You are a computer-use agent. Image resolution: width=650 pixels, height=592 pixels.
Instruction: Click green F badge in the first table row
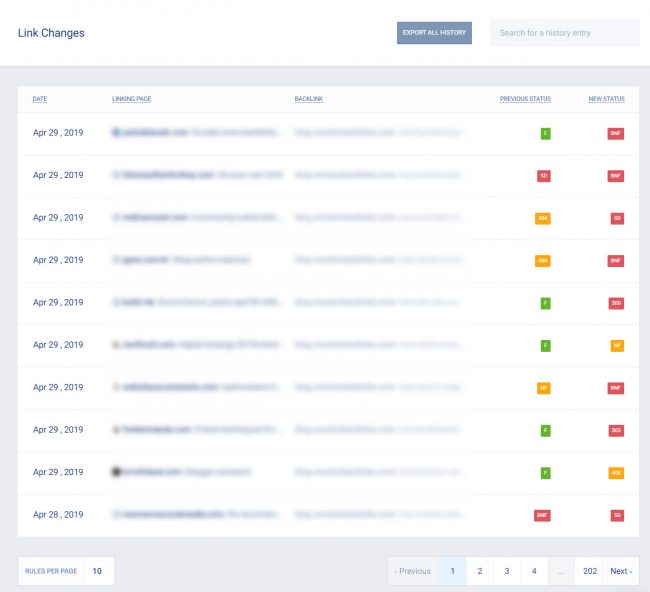545,133
